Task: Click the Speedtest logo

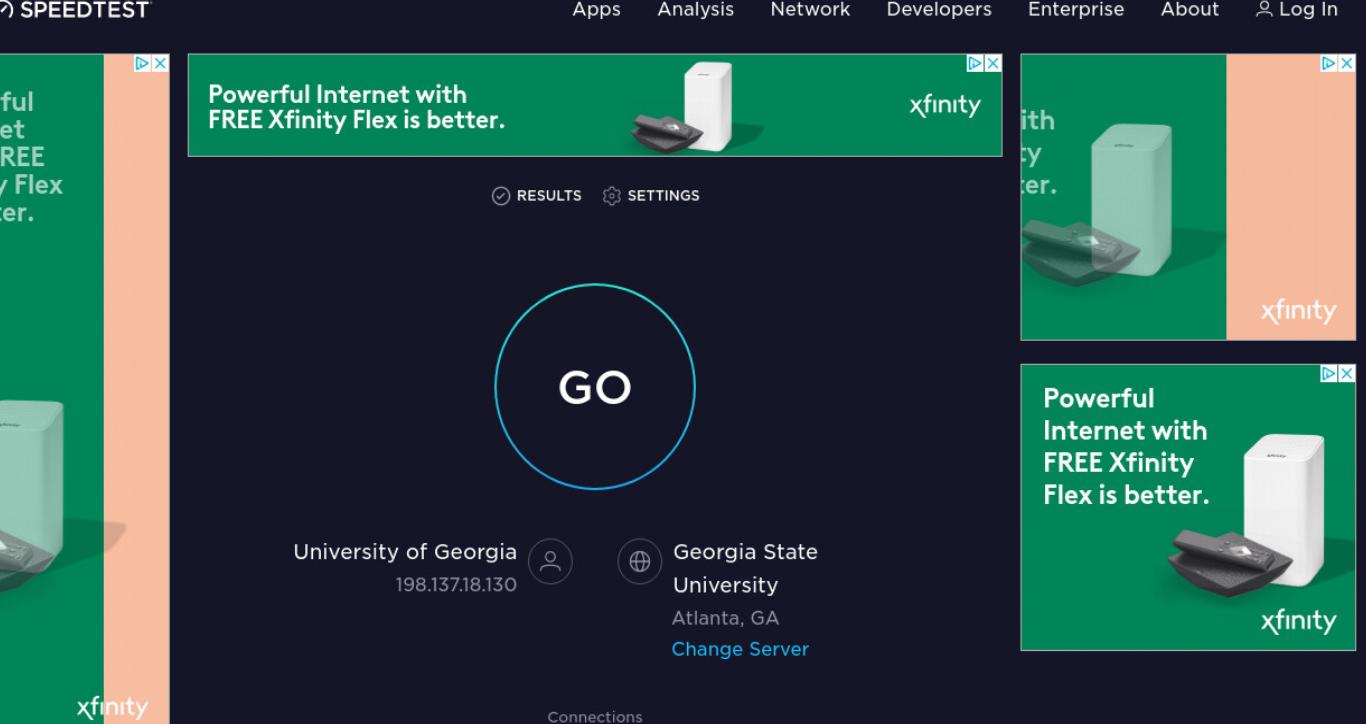Action: (74, 10)
